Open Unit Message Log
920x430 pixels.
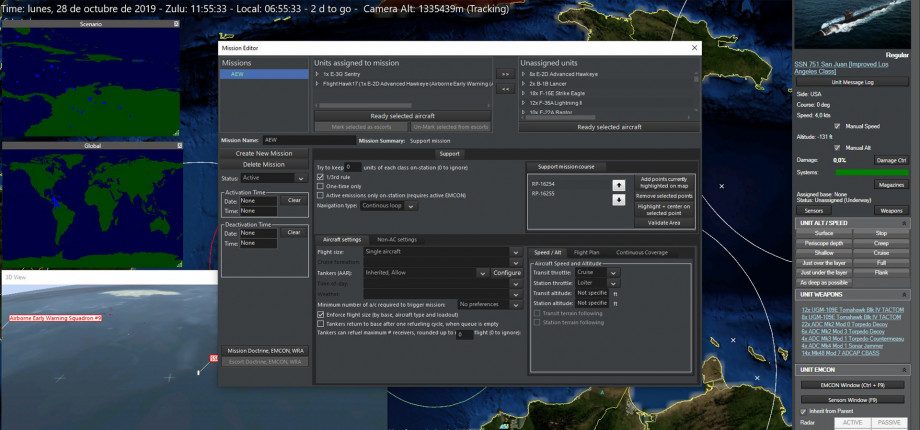(x=852, y=82)
